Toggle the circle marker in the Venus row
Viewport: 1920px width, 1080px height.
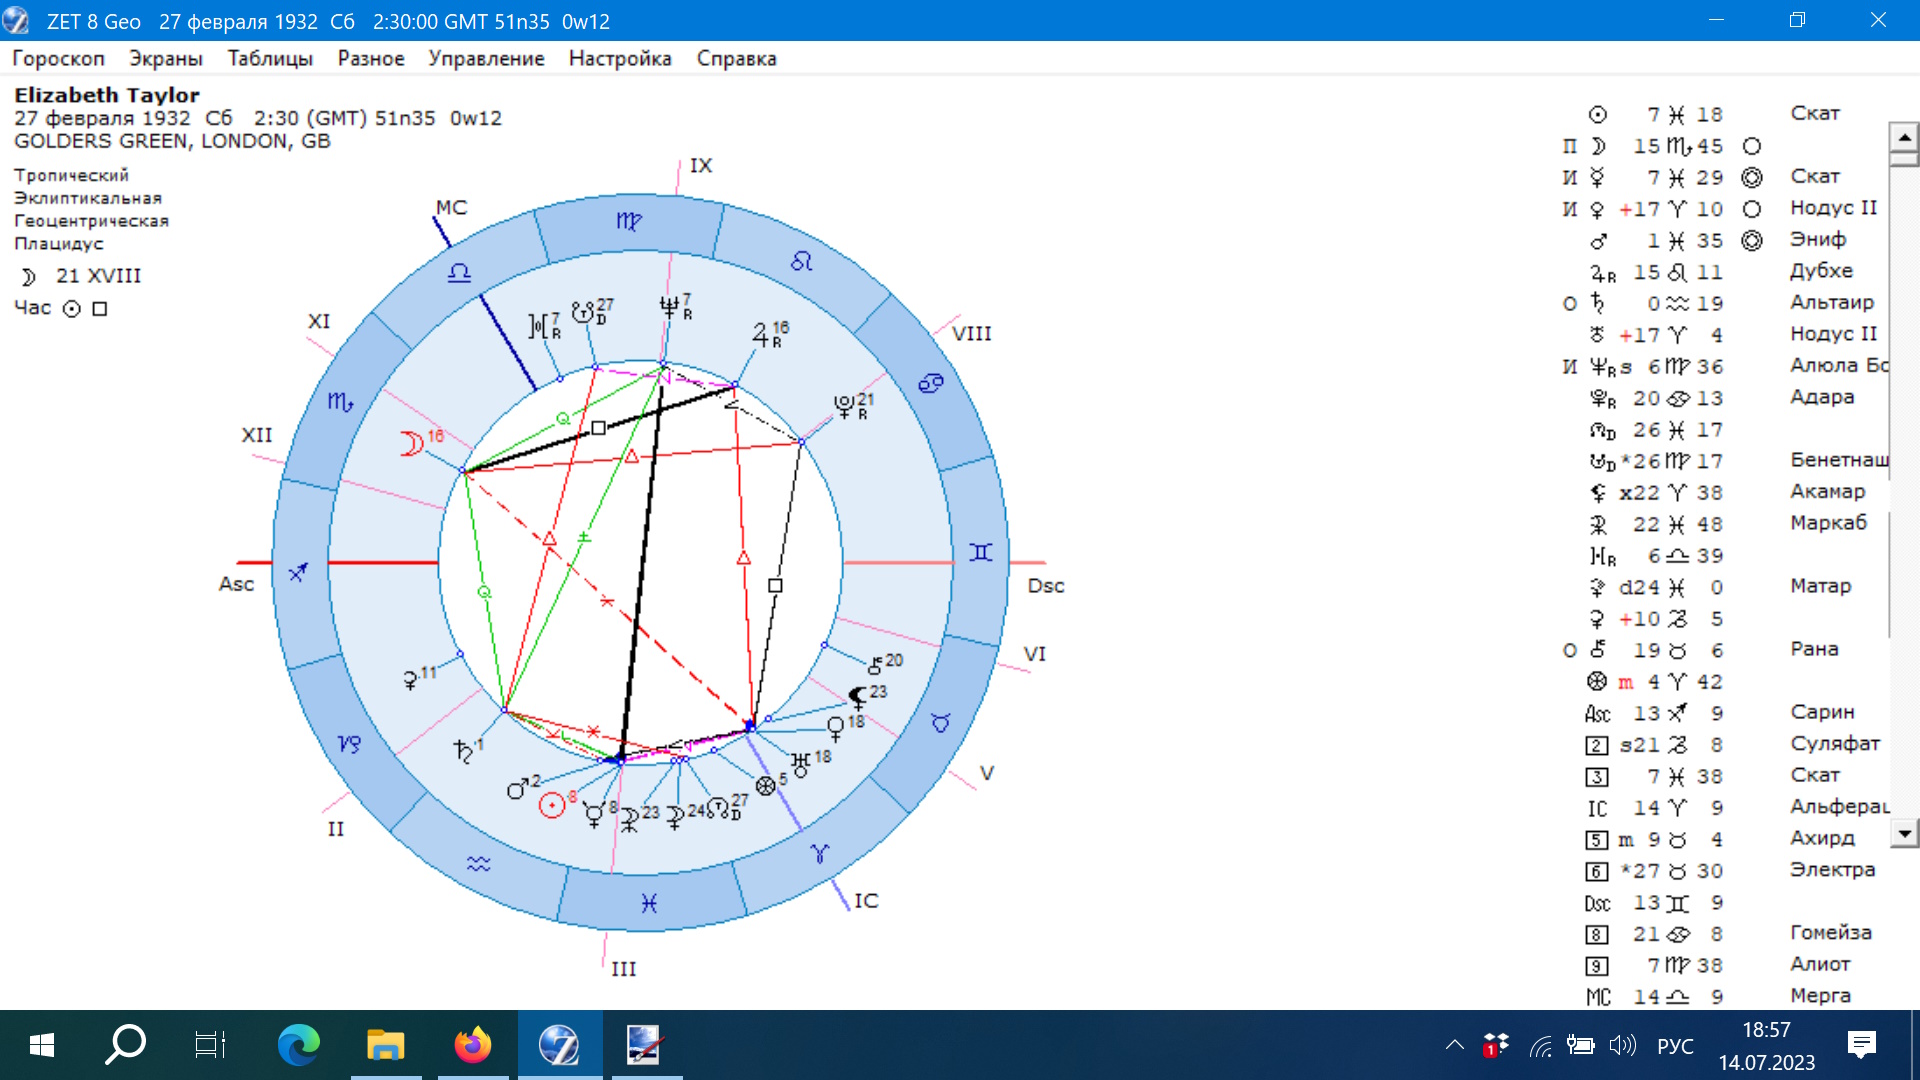[1752, 209]
